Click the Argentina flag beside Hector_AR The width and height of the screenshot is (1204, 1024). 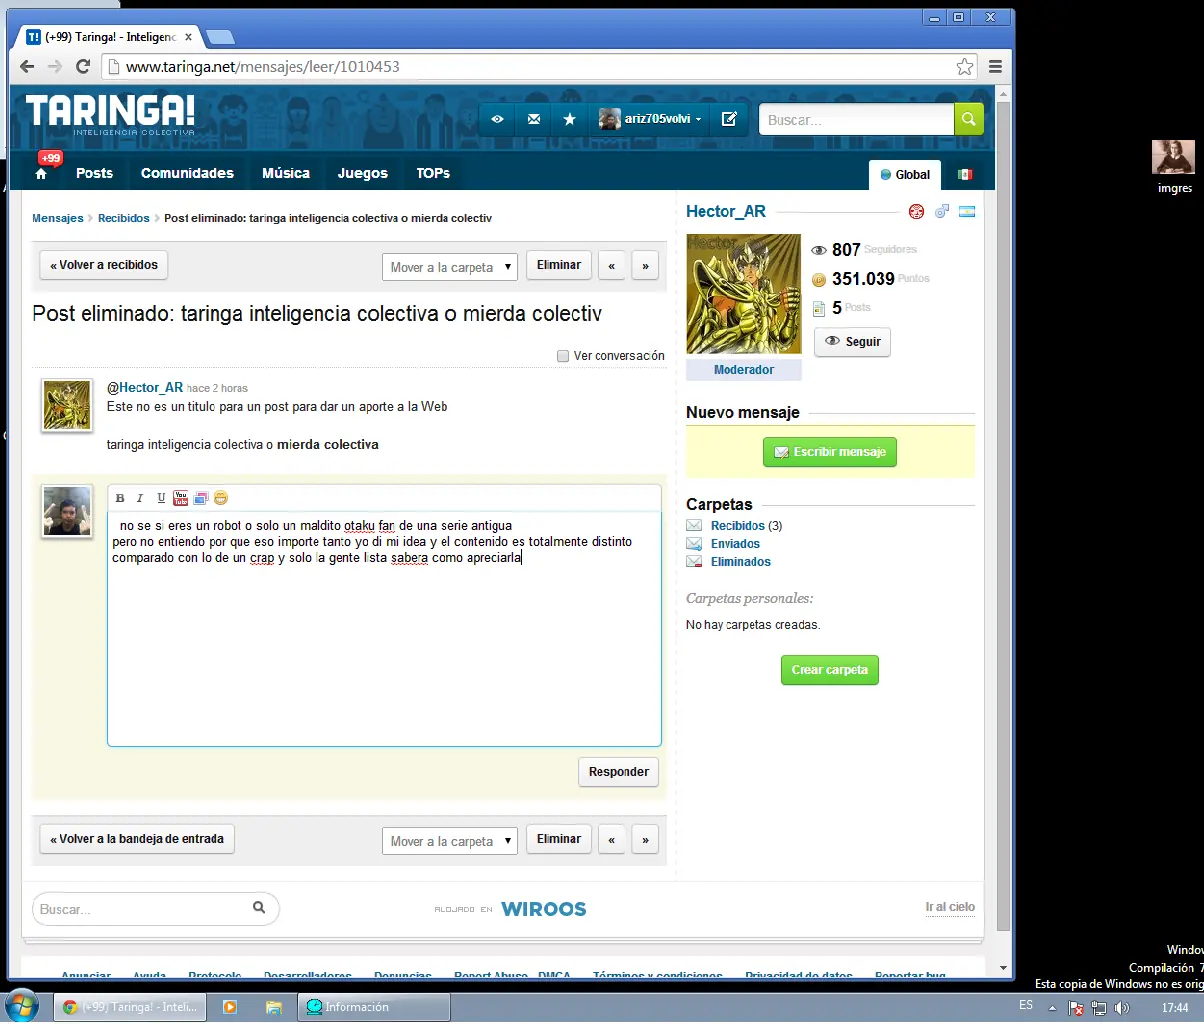[967, 211]
